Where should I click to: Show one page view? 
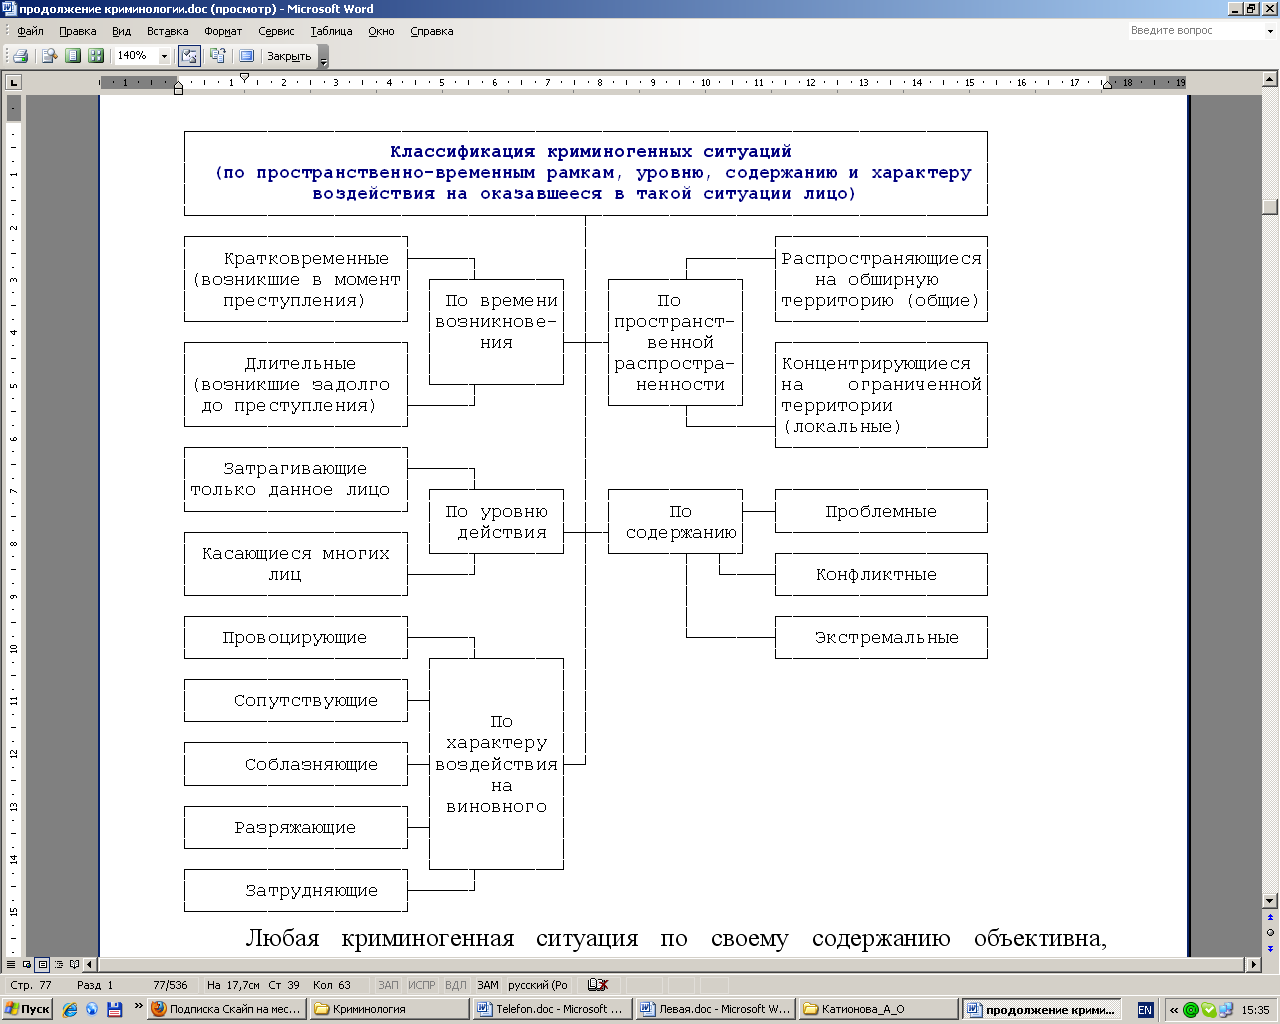(73, 56)
